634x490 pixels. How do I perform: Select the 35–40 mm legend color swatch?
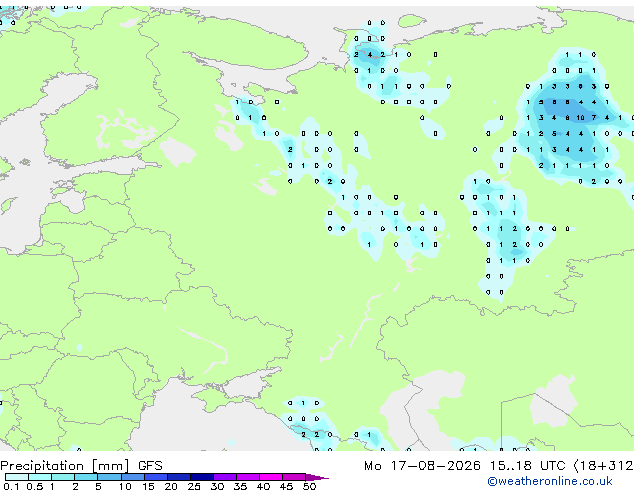248,477
